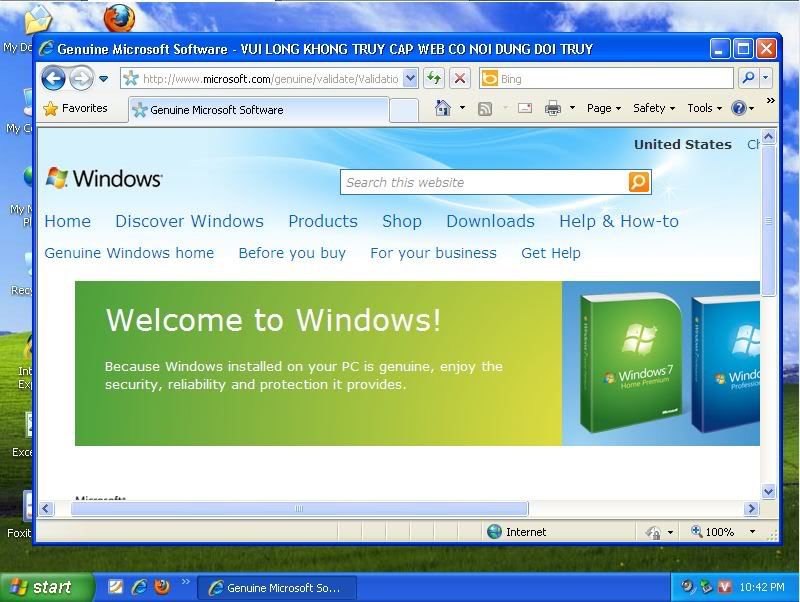Image resolution: width=800 pixels, height=602 pixels.
Task: Open the Genuine Windows home link
Action: 129,253
